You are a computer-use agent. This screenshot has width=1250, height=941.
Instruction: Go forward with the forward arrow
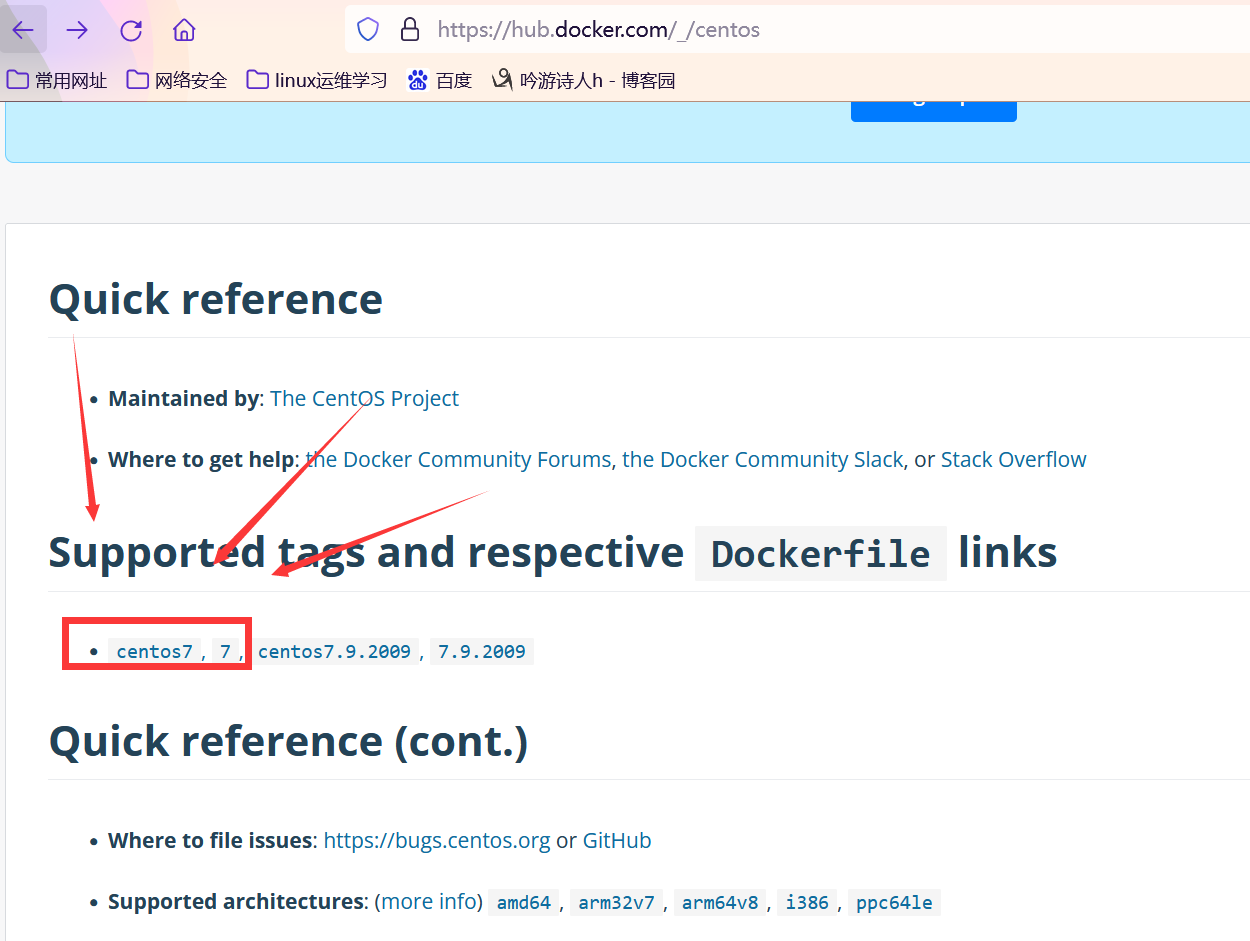tap(77, 30)
